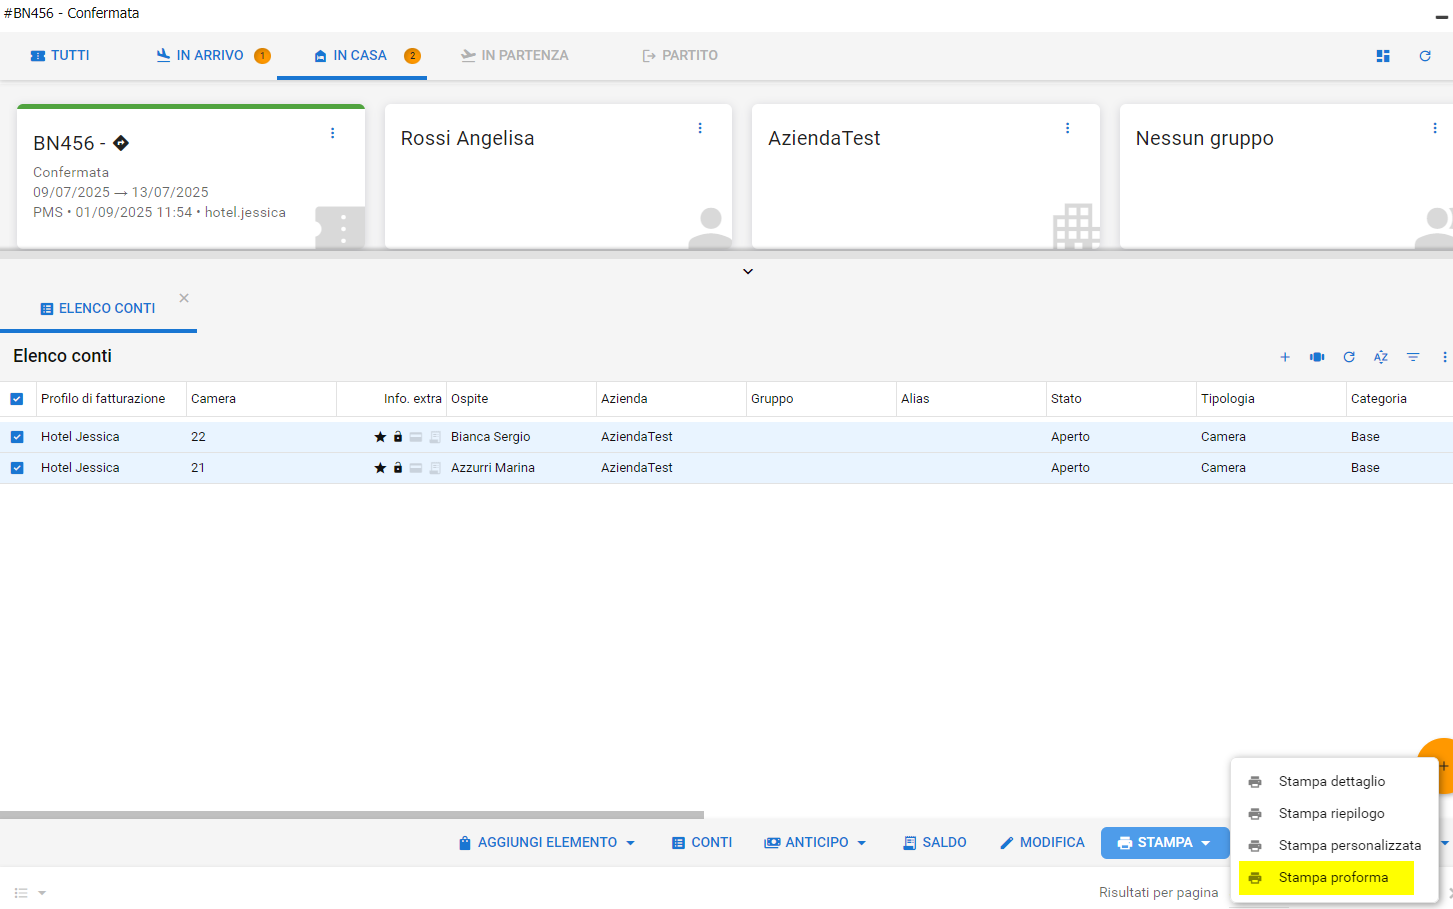The height and width of the screenshot is (909, 1453).
Task: Choose Stampa proforma from the print menu
Action: click(x=1332, y=878)
